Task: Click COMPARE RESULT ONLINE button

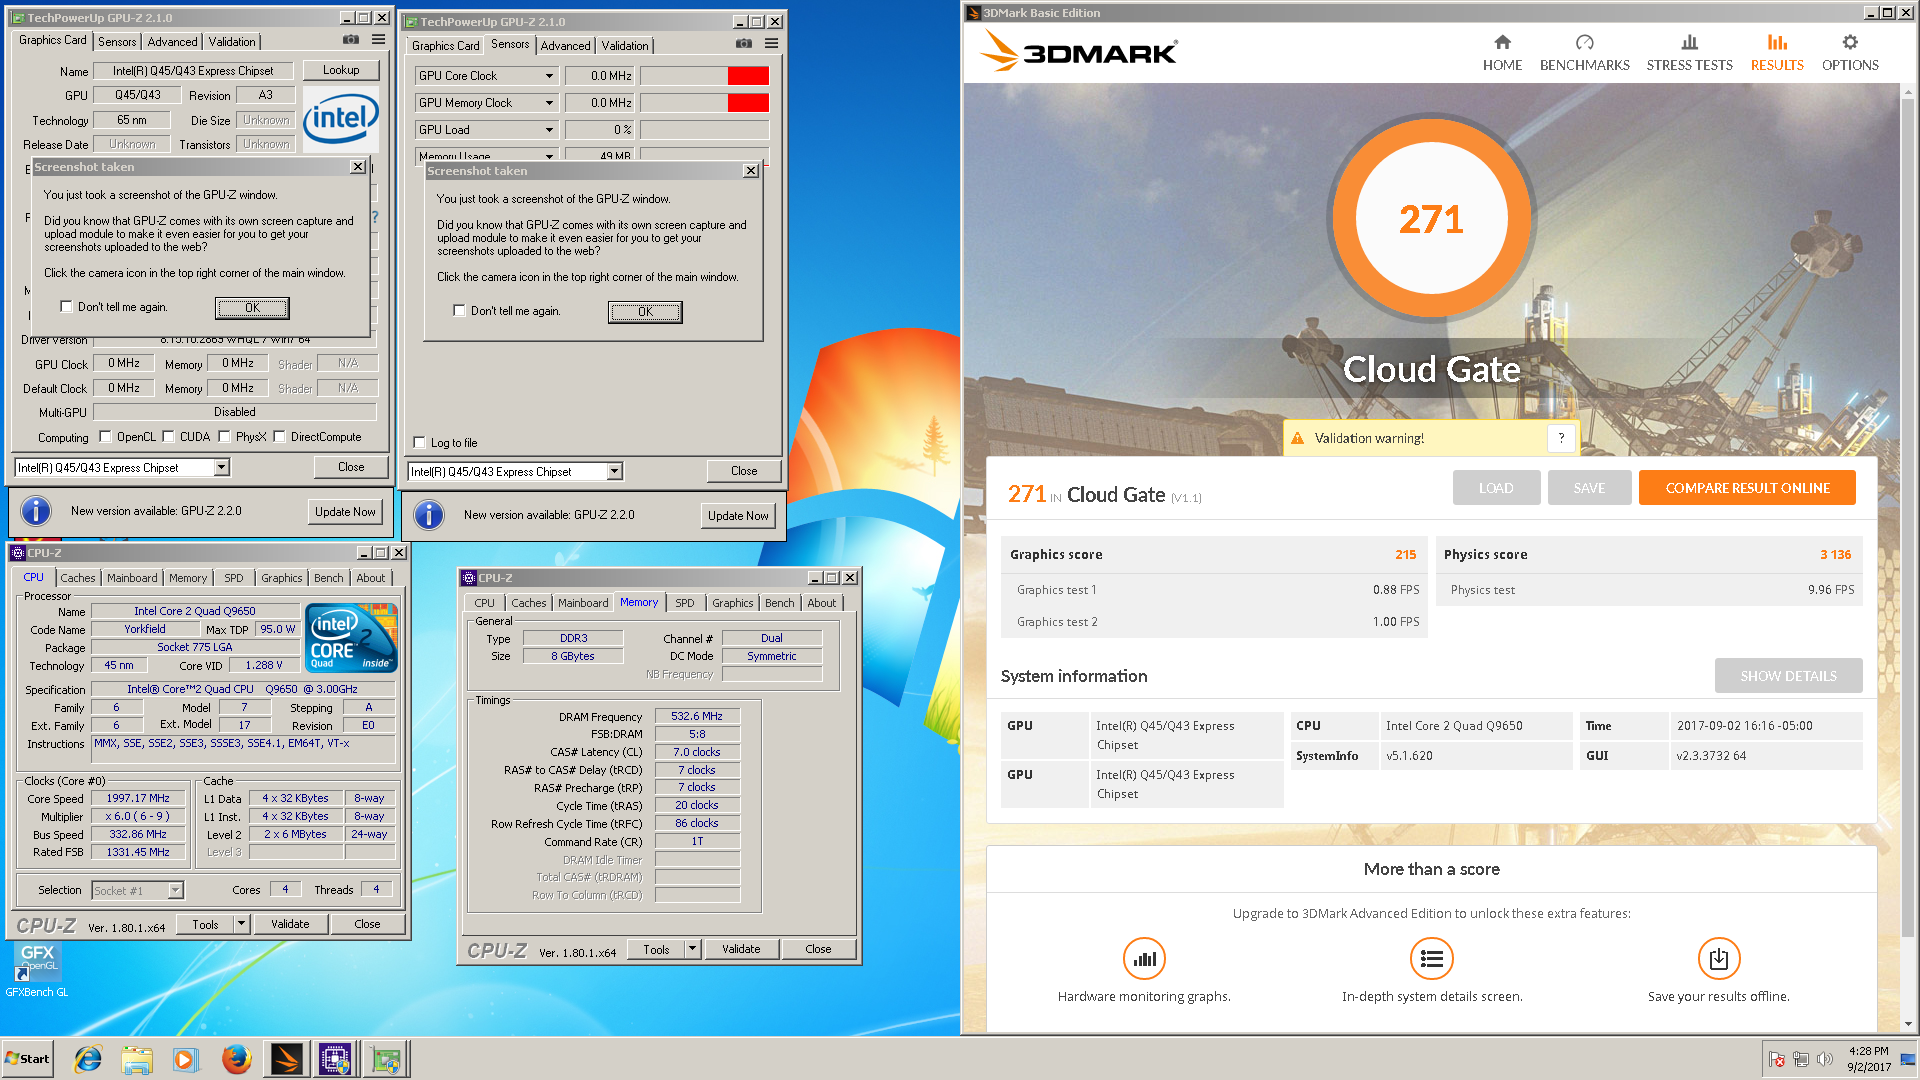Action: [x=1747, y=488]
